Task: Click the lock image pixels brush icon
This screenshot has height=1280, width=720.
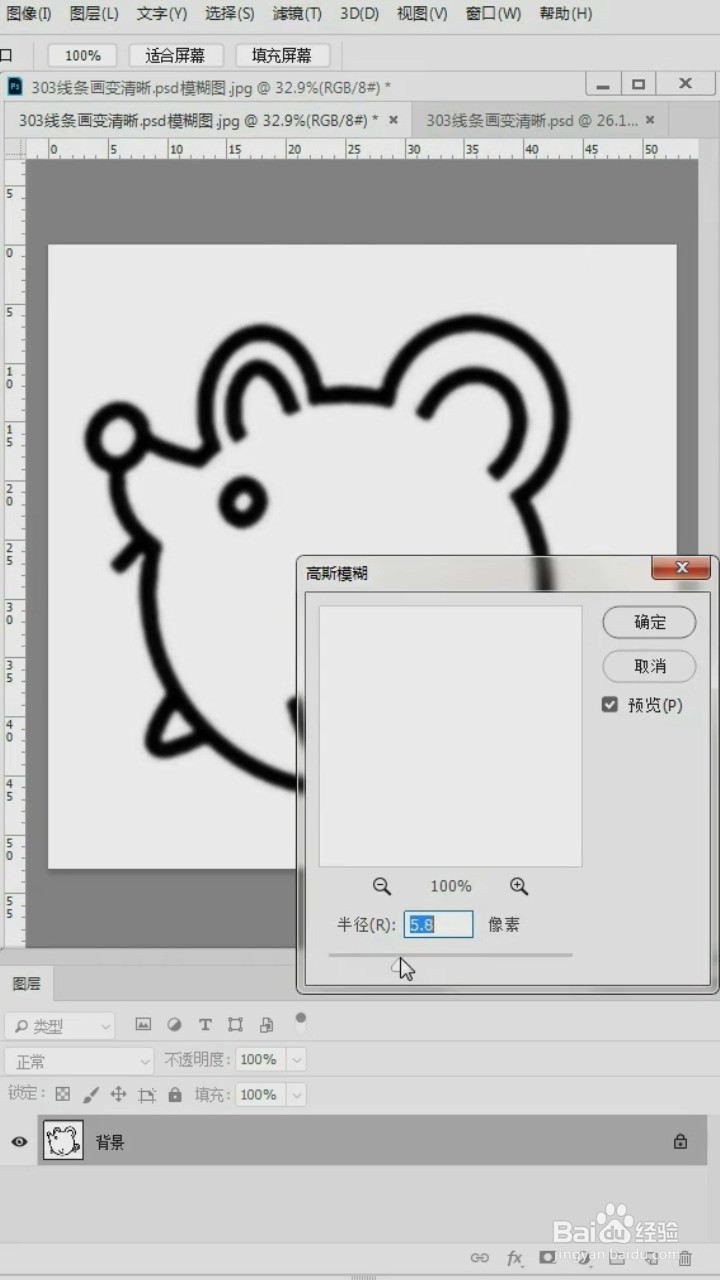Action: pos(90,1094)
